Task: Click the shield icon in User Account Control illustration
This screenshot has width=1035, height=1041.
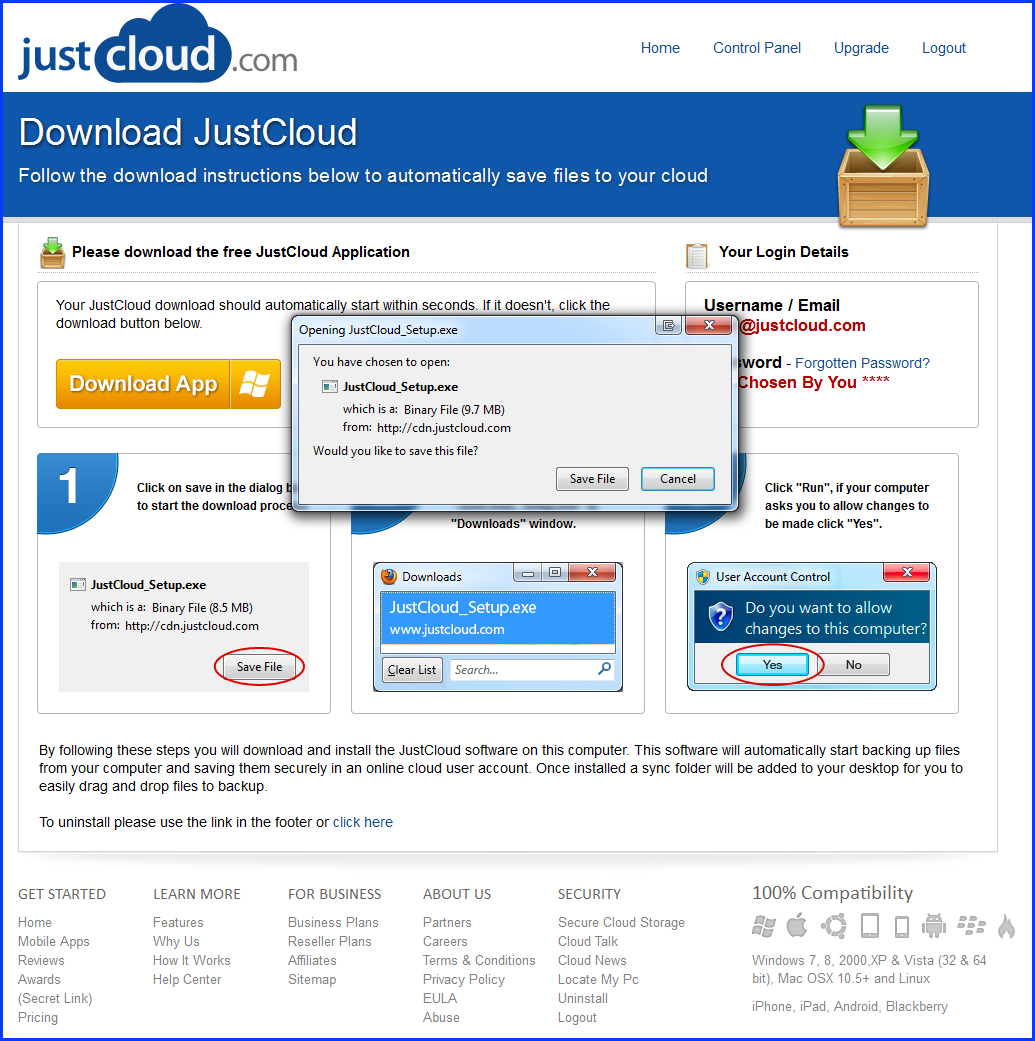Action: coord(703,576)
